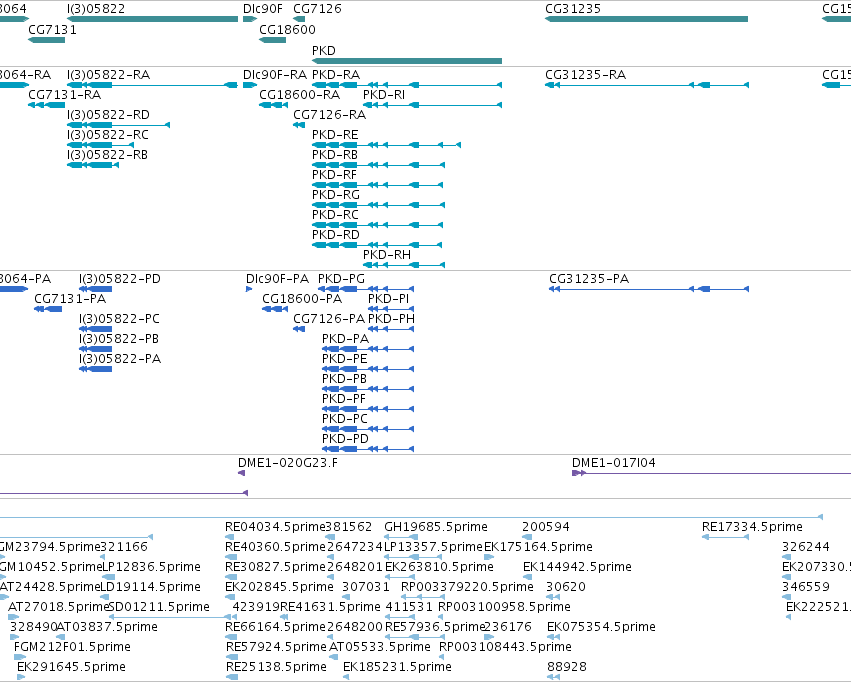Viewport: 851px width, 682px height.
Task: Click the Dlc90F-PA protein label
Action: [x=277, y=278]
